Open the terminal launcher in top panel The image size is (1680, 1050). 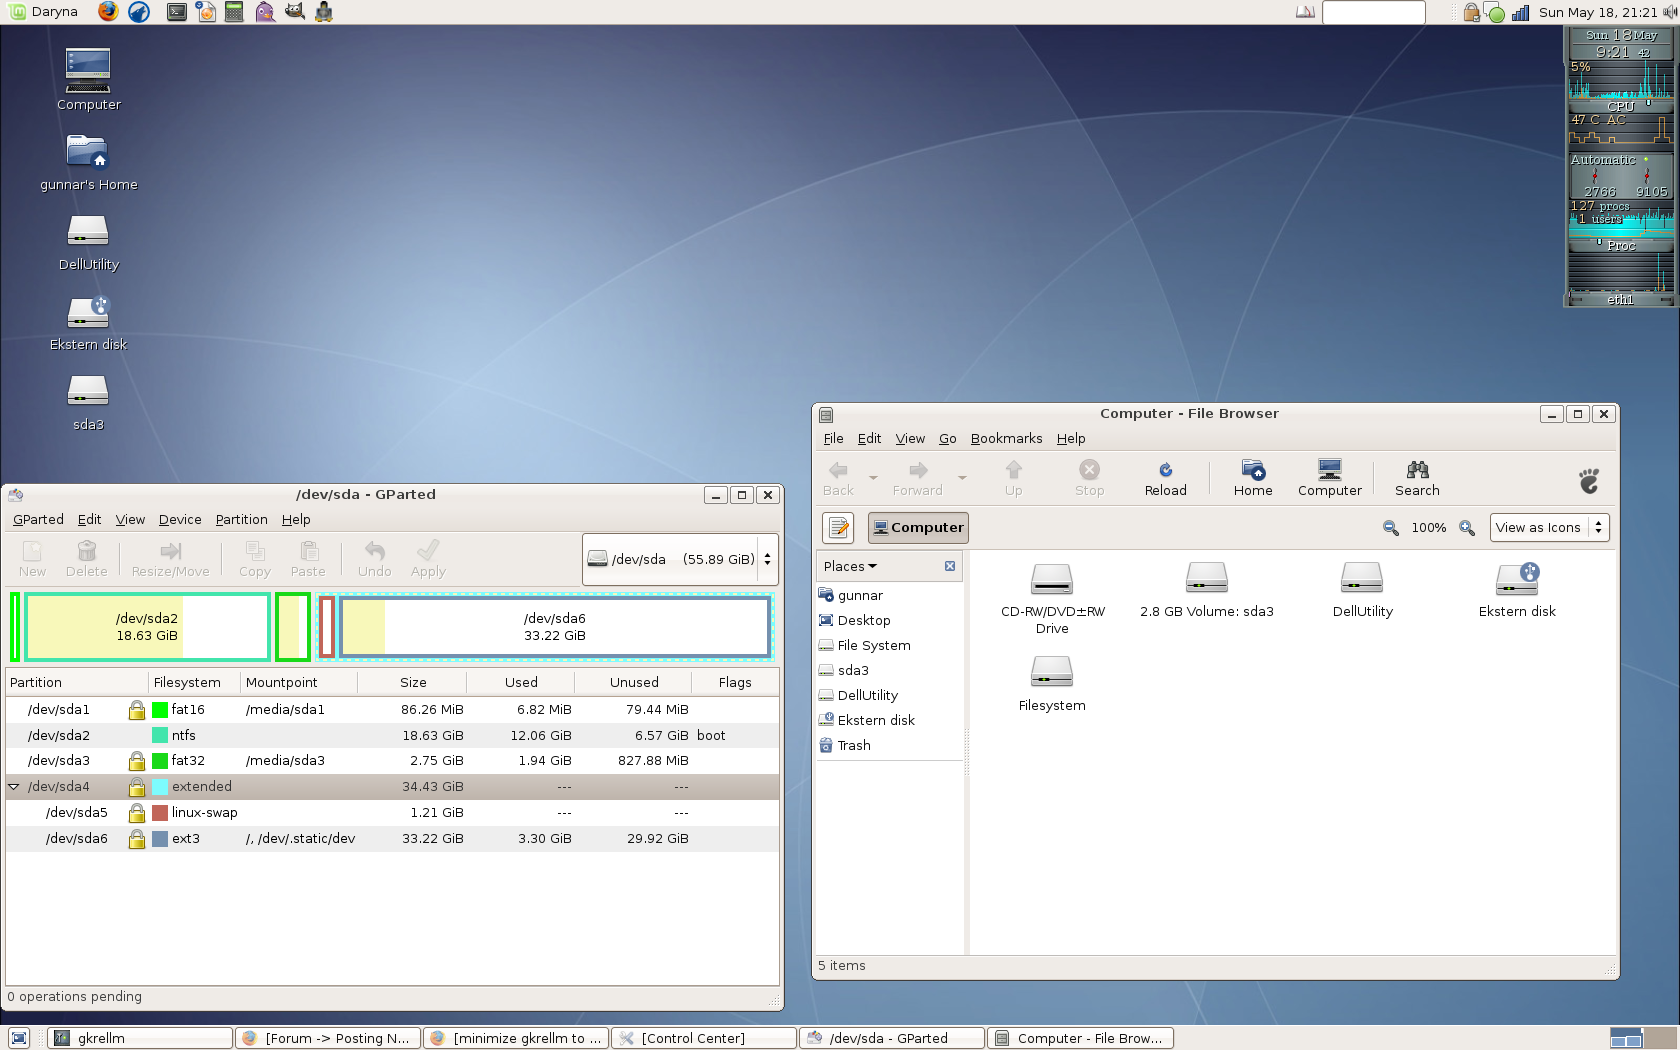click(x=177, y=12)
